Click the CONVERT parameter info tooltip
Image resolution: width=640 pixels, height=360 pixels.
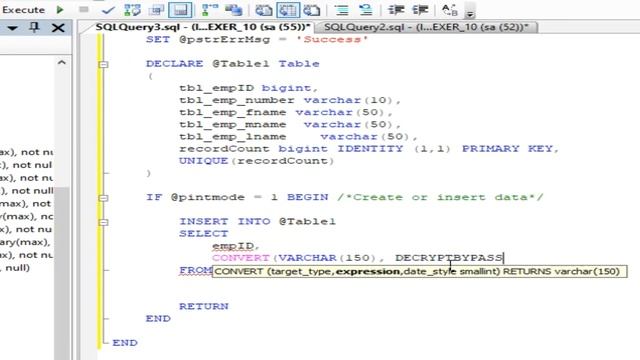(420, 271)
